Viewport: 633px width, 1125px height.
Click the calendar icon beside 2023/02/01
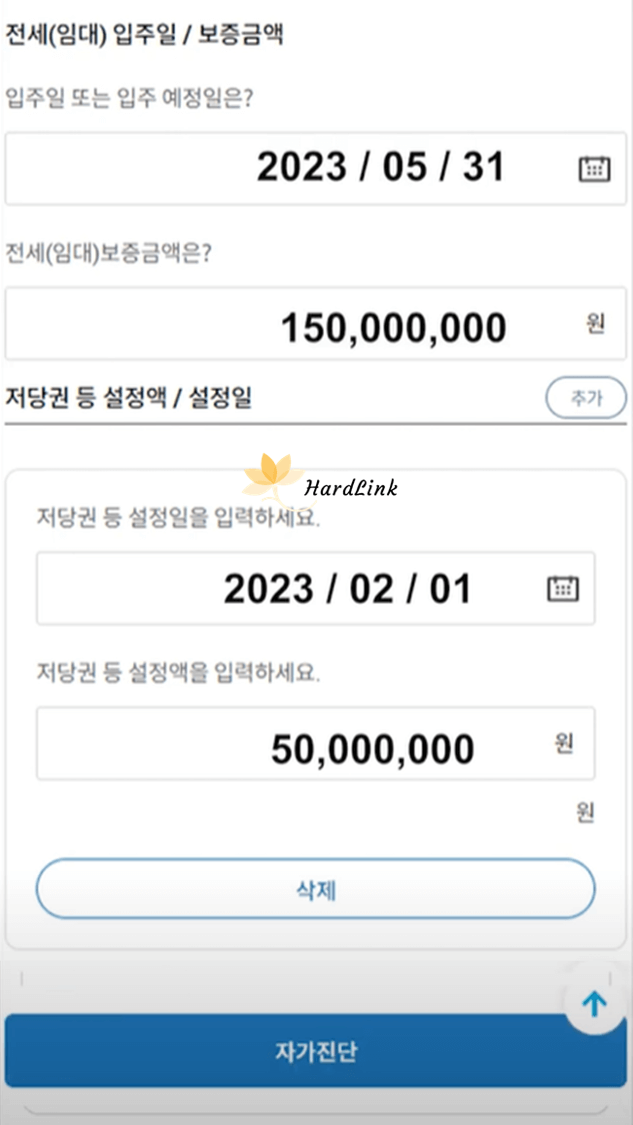point(563,588)
